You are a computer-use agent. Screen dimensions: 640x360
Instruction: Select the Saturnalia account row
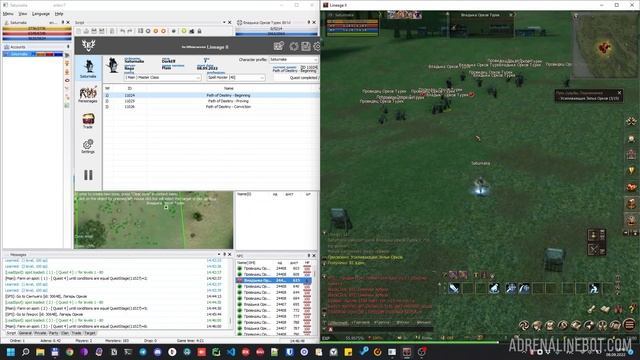[x=33, y=54]
